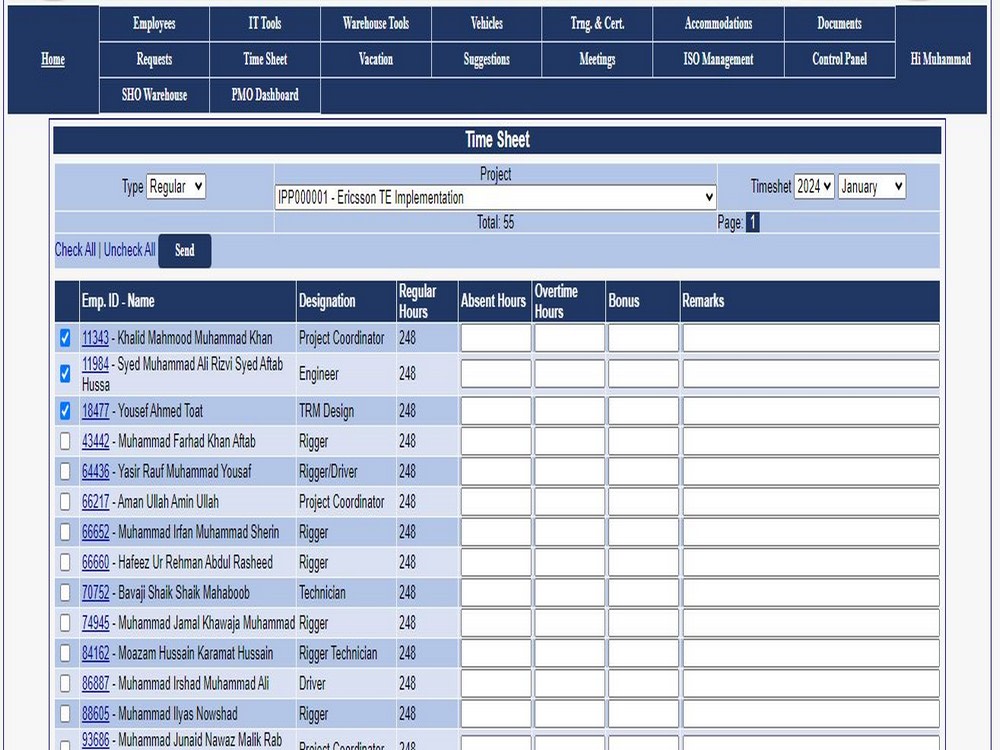Open Trng. & Cert. menu

pos(597,24)
